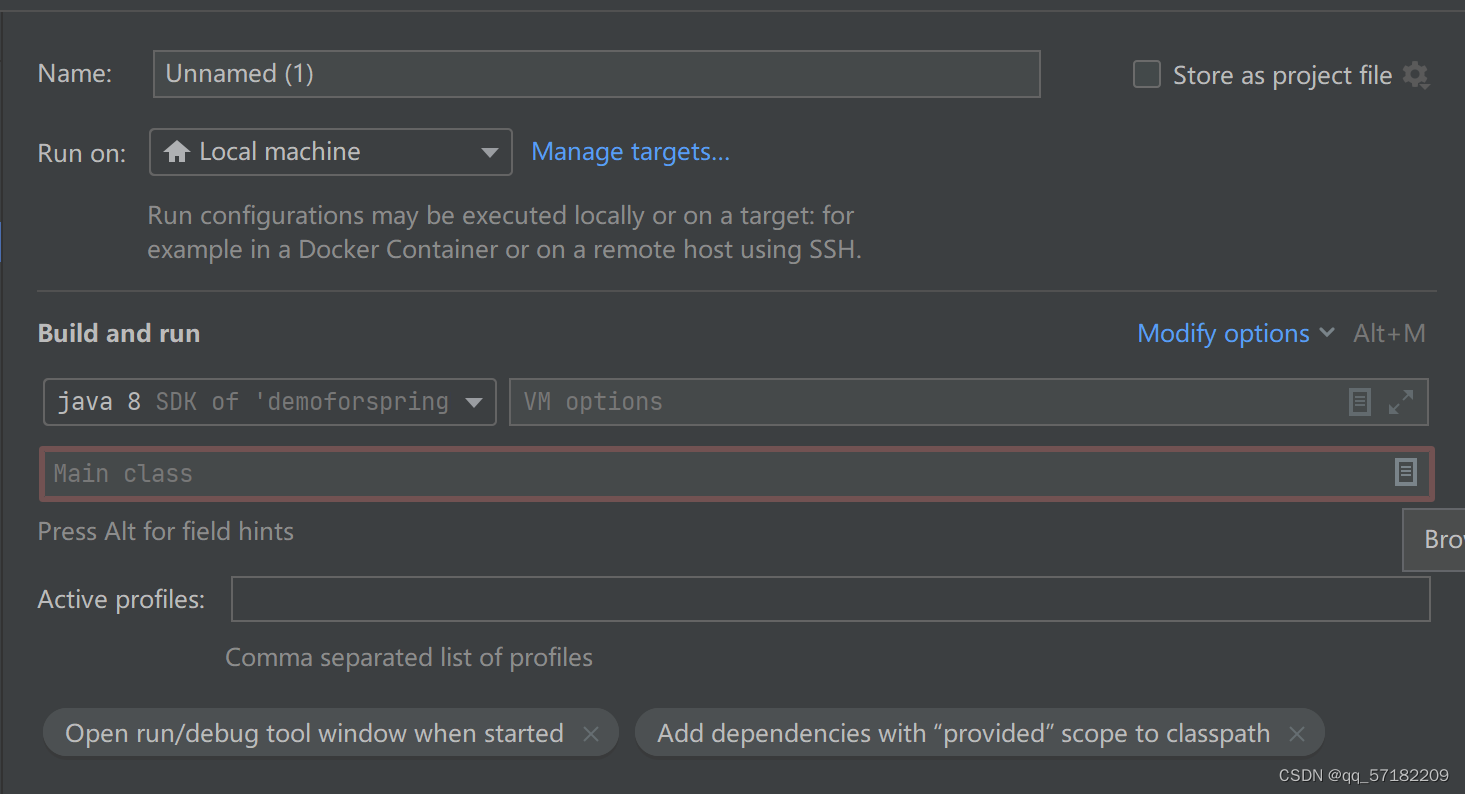1465x794 pixels.
Task: Click the expand arrows icon on VM options field
Action: tap(1401, 402)
